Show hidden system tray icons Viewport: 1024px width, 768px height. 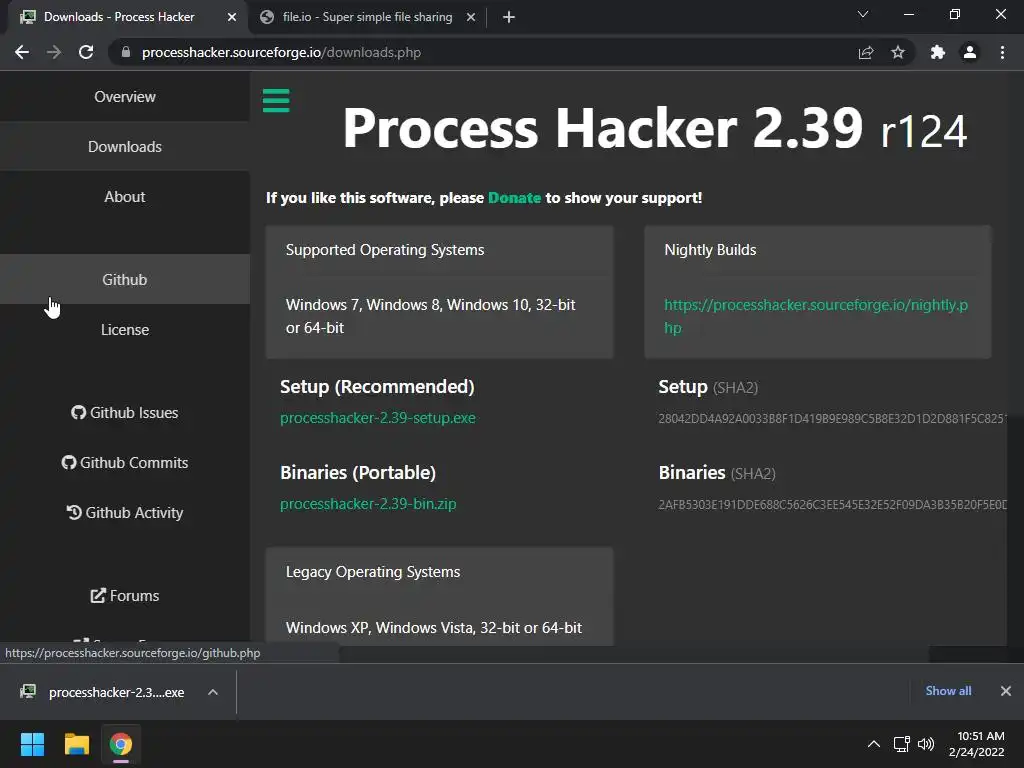[874, 744]
